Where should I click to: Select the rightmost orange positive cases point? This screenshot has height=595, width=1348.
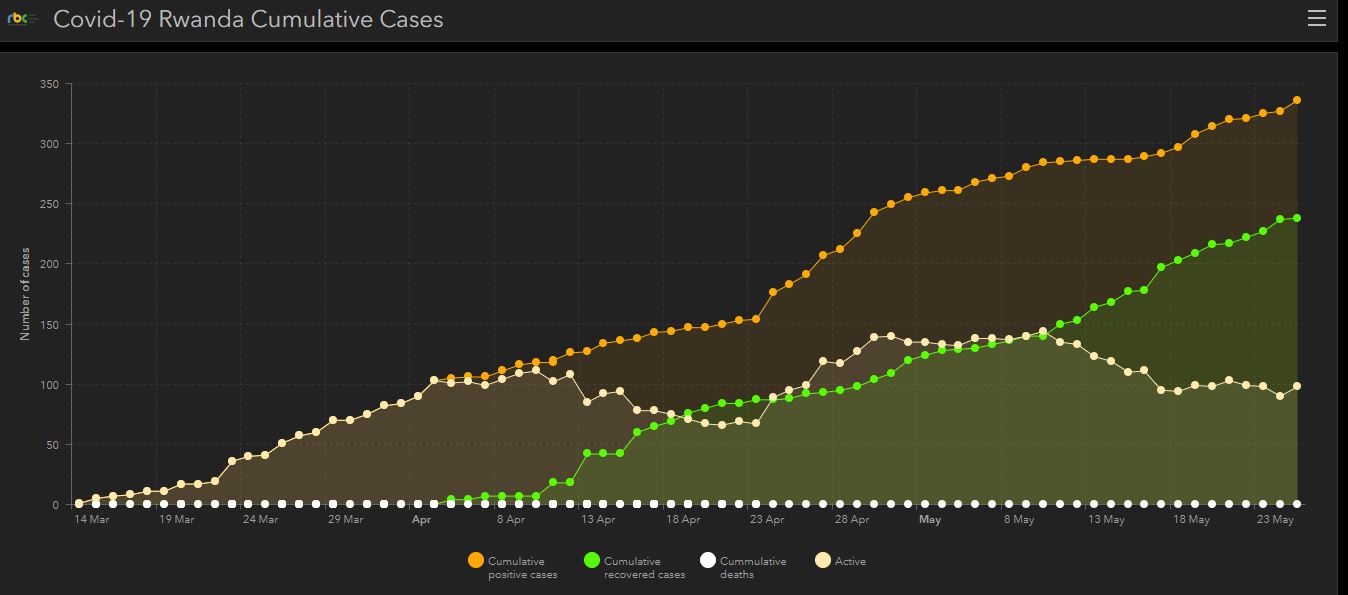[x=1297, y=100]
